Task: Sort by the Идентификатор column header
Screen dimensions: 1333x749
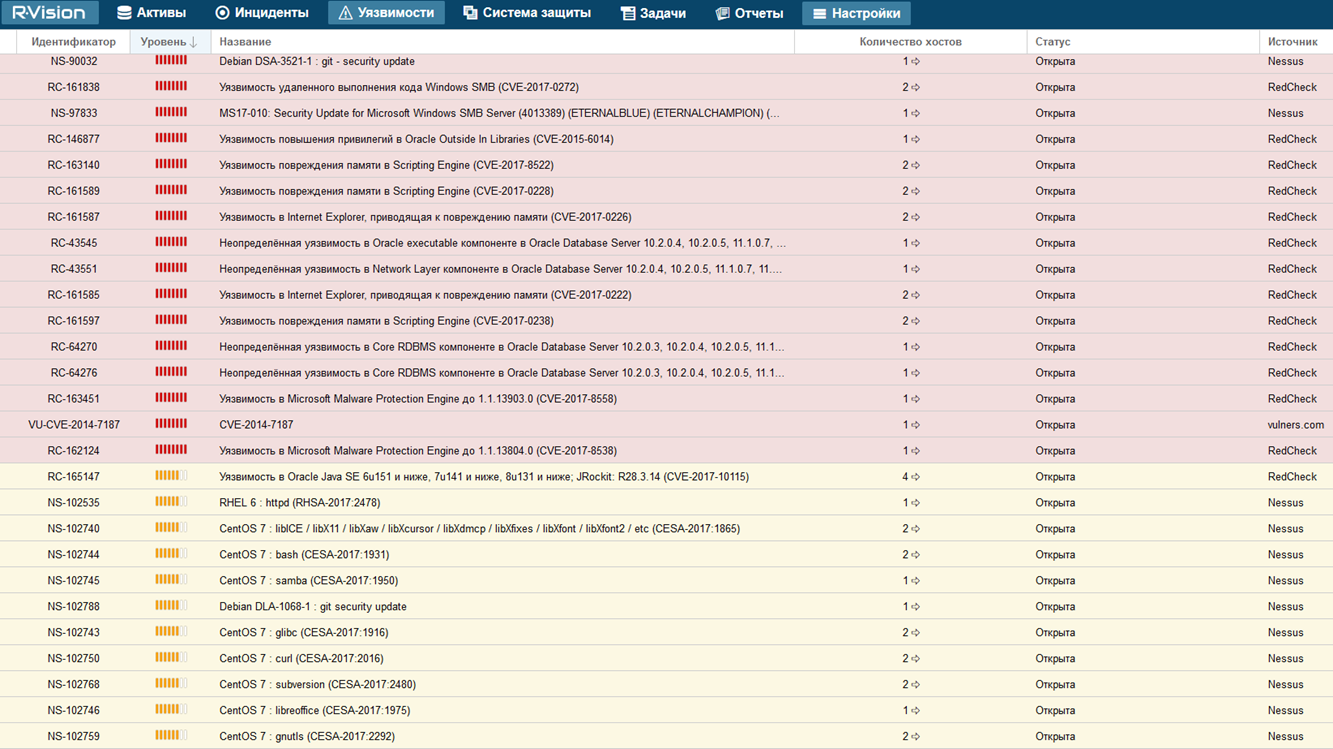Action: (74, 42)
